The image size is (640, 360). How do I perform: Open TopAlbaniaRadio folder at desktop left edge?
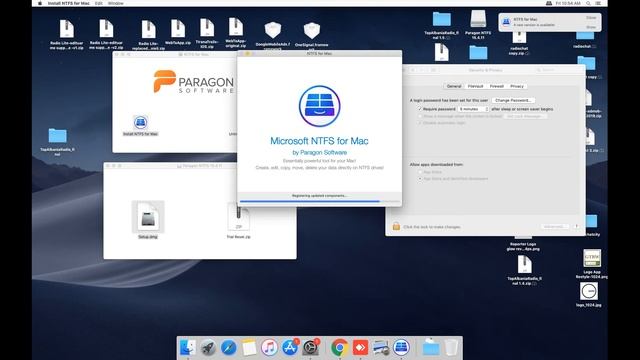[58, 136]
